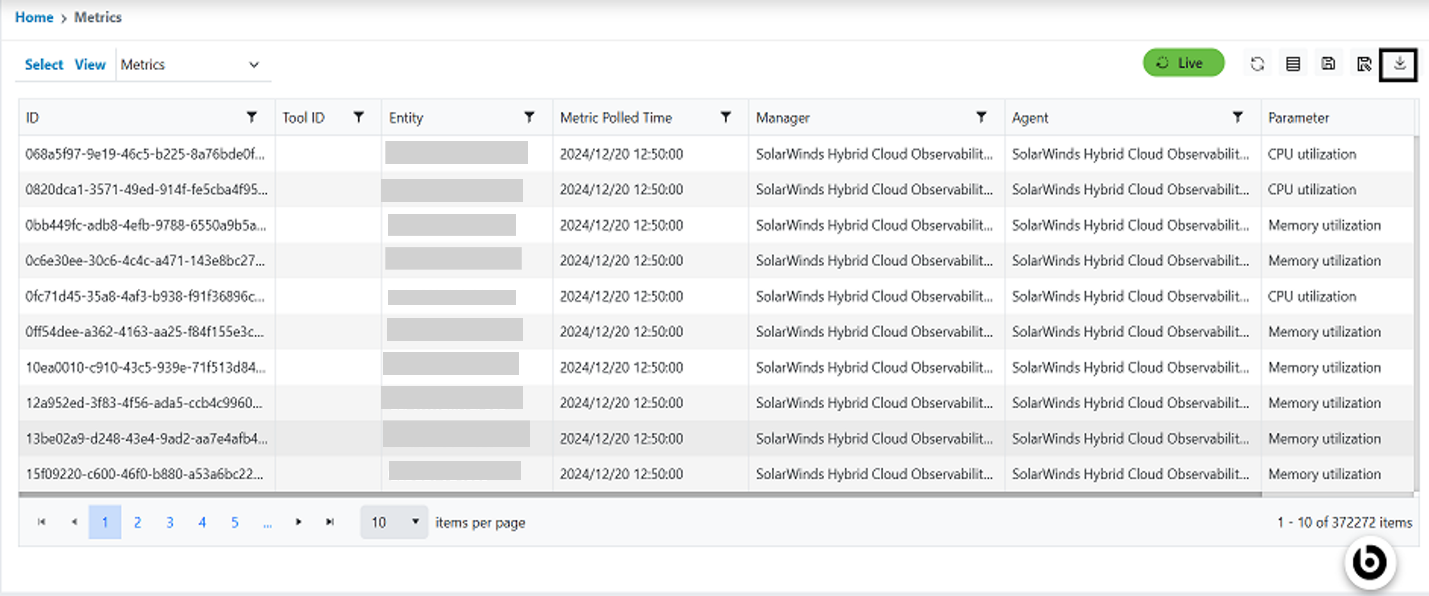Go to the next page arrow
This screenshot has height=596, width=1429.
point(298,522)
